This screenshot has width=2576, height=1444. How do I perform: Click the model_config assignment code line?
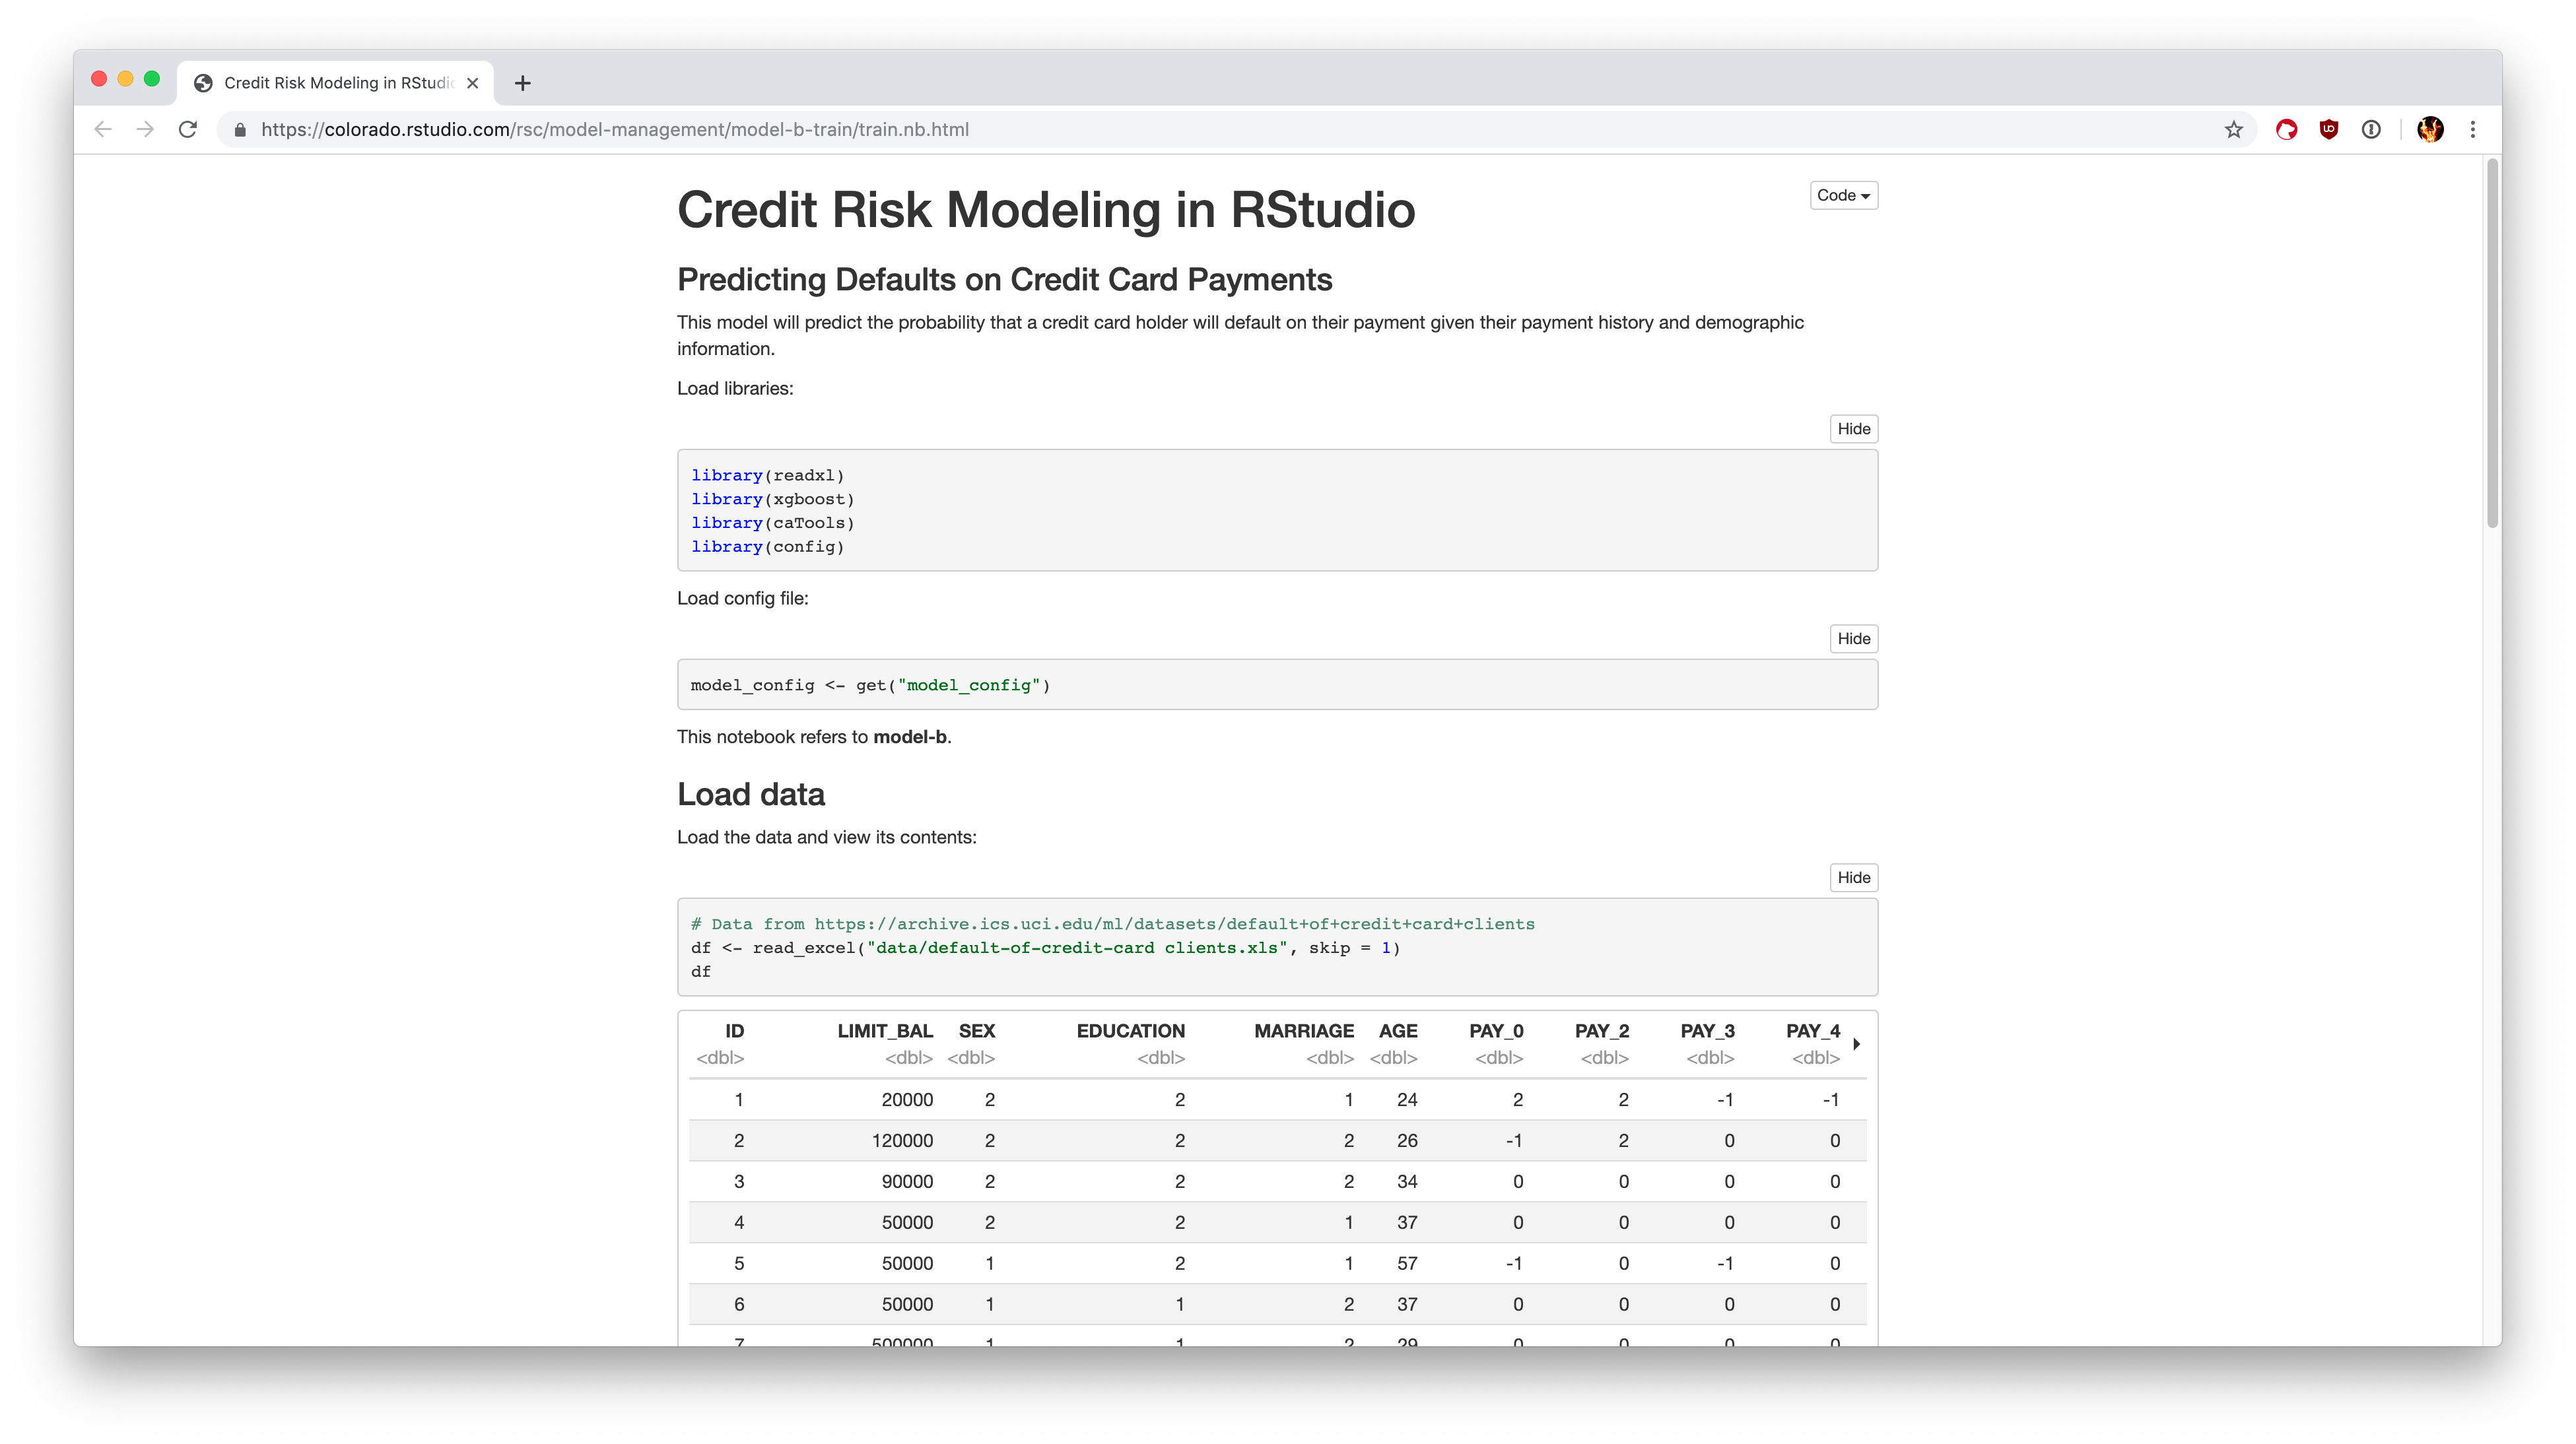pyautogui.click(x=870, y=685)
